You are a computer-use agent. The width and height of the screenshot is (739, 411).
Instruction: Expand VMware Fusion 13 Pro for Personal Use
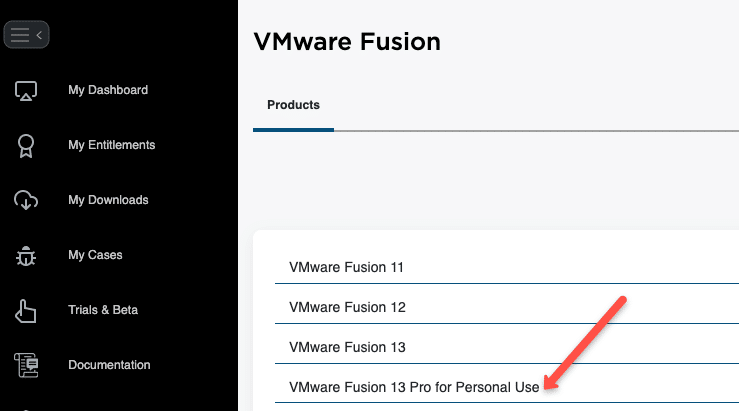click(x=507, y=387)
